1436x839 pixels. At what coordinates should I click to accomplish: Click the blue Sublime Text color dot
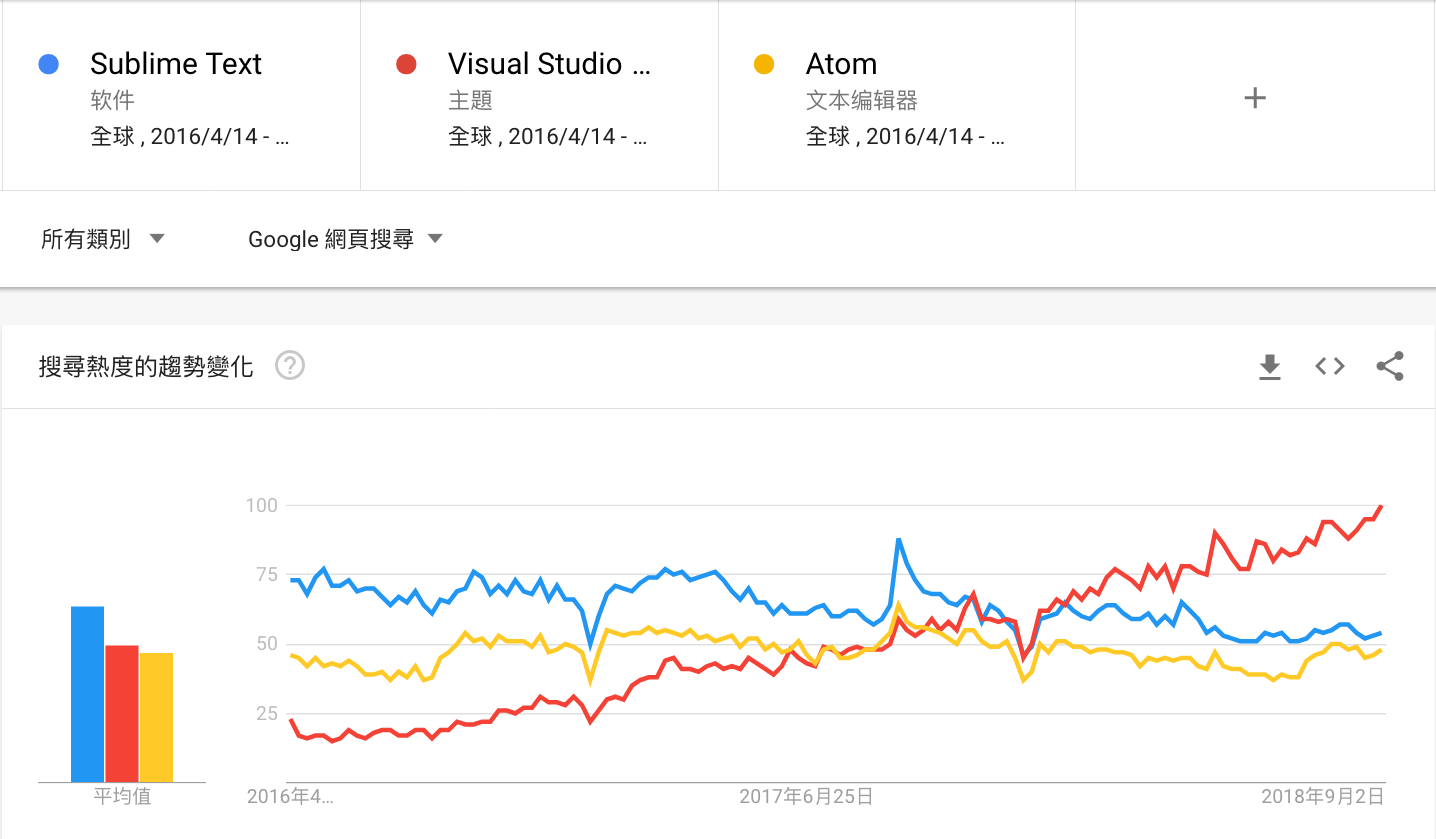[x=48, y=64]
